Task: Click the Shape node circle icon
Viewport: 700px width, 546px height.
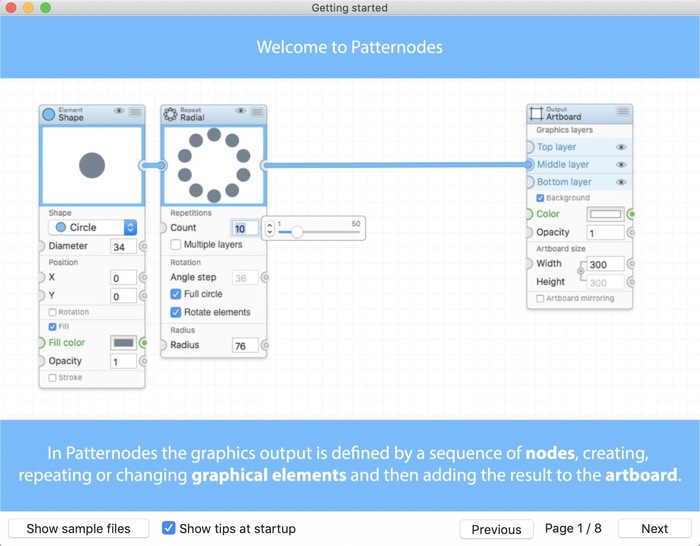Action: coord(49,114)
